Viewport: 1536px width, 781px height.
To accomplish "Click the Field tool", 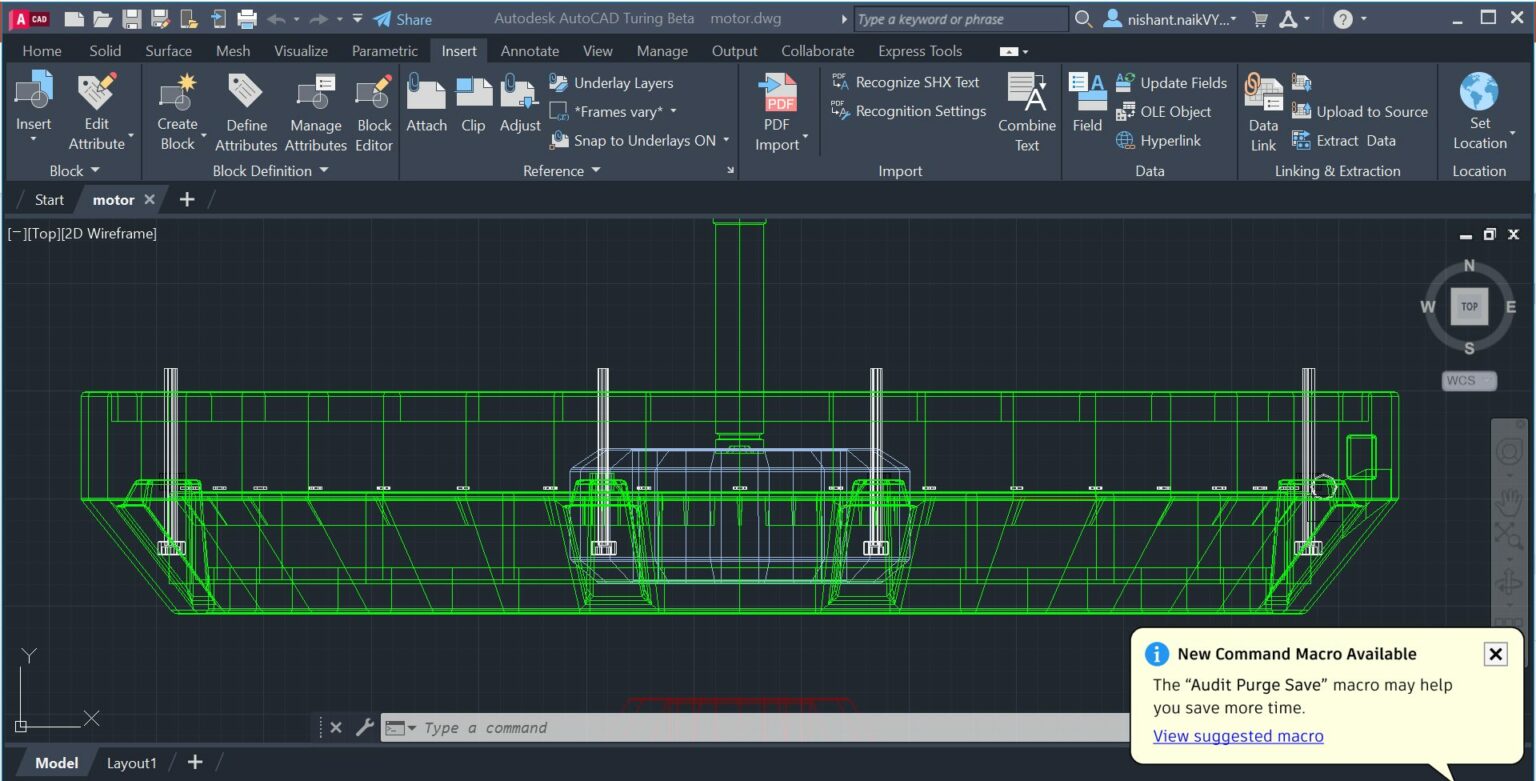I will 1087,103.
